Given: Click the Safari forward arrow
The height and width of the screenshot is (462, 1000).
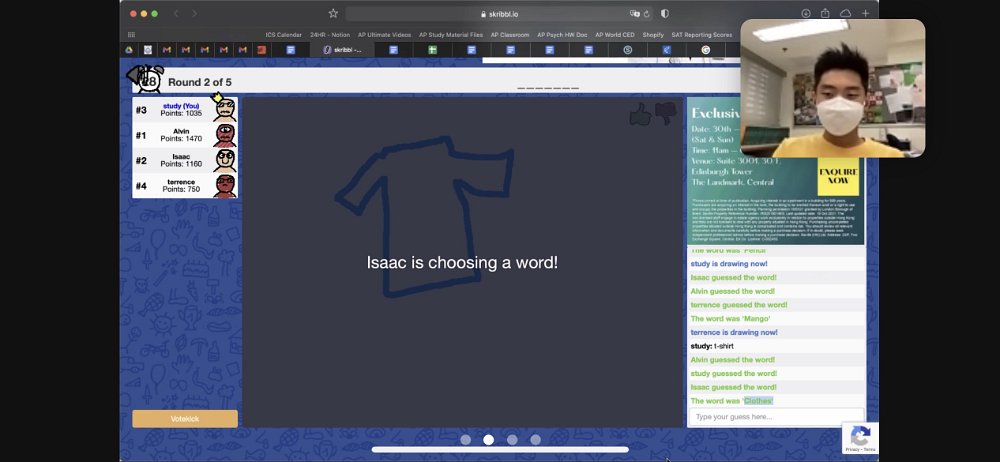Looking at the screenshot, I should tap(195, 13).
